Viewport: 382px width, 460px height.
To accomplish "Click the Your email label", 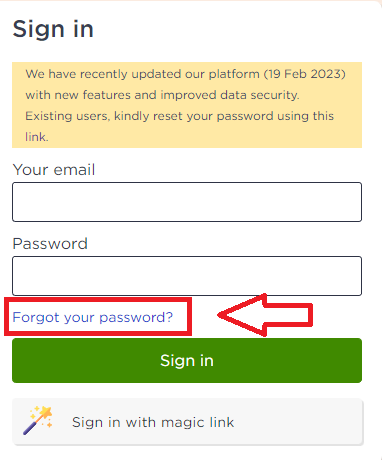I will pos(54,170).
